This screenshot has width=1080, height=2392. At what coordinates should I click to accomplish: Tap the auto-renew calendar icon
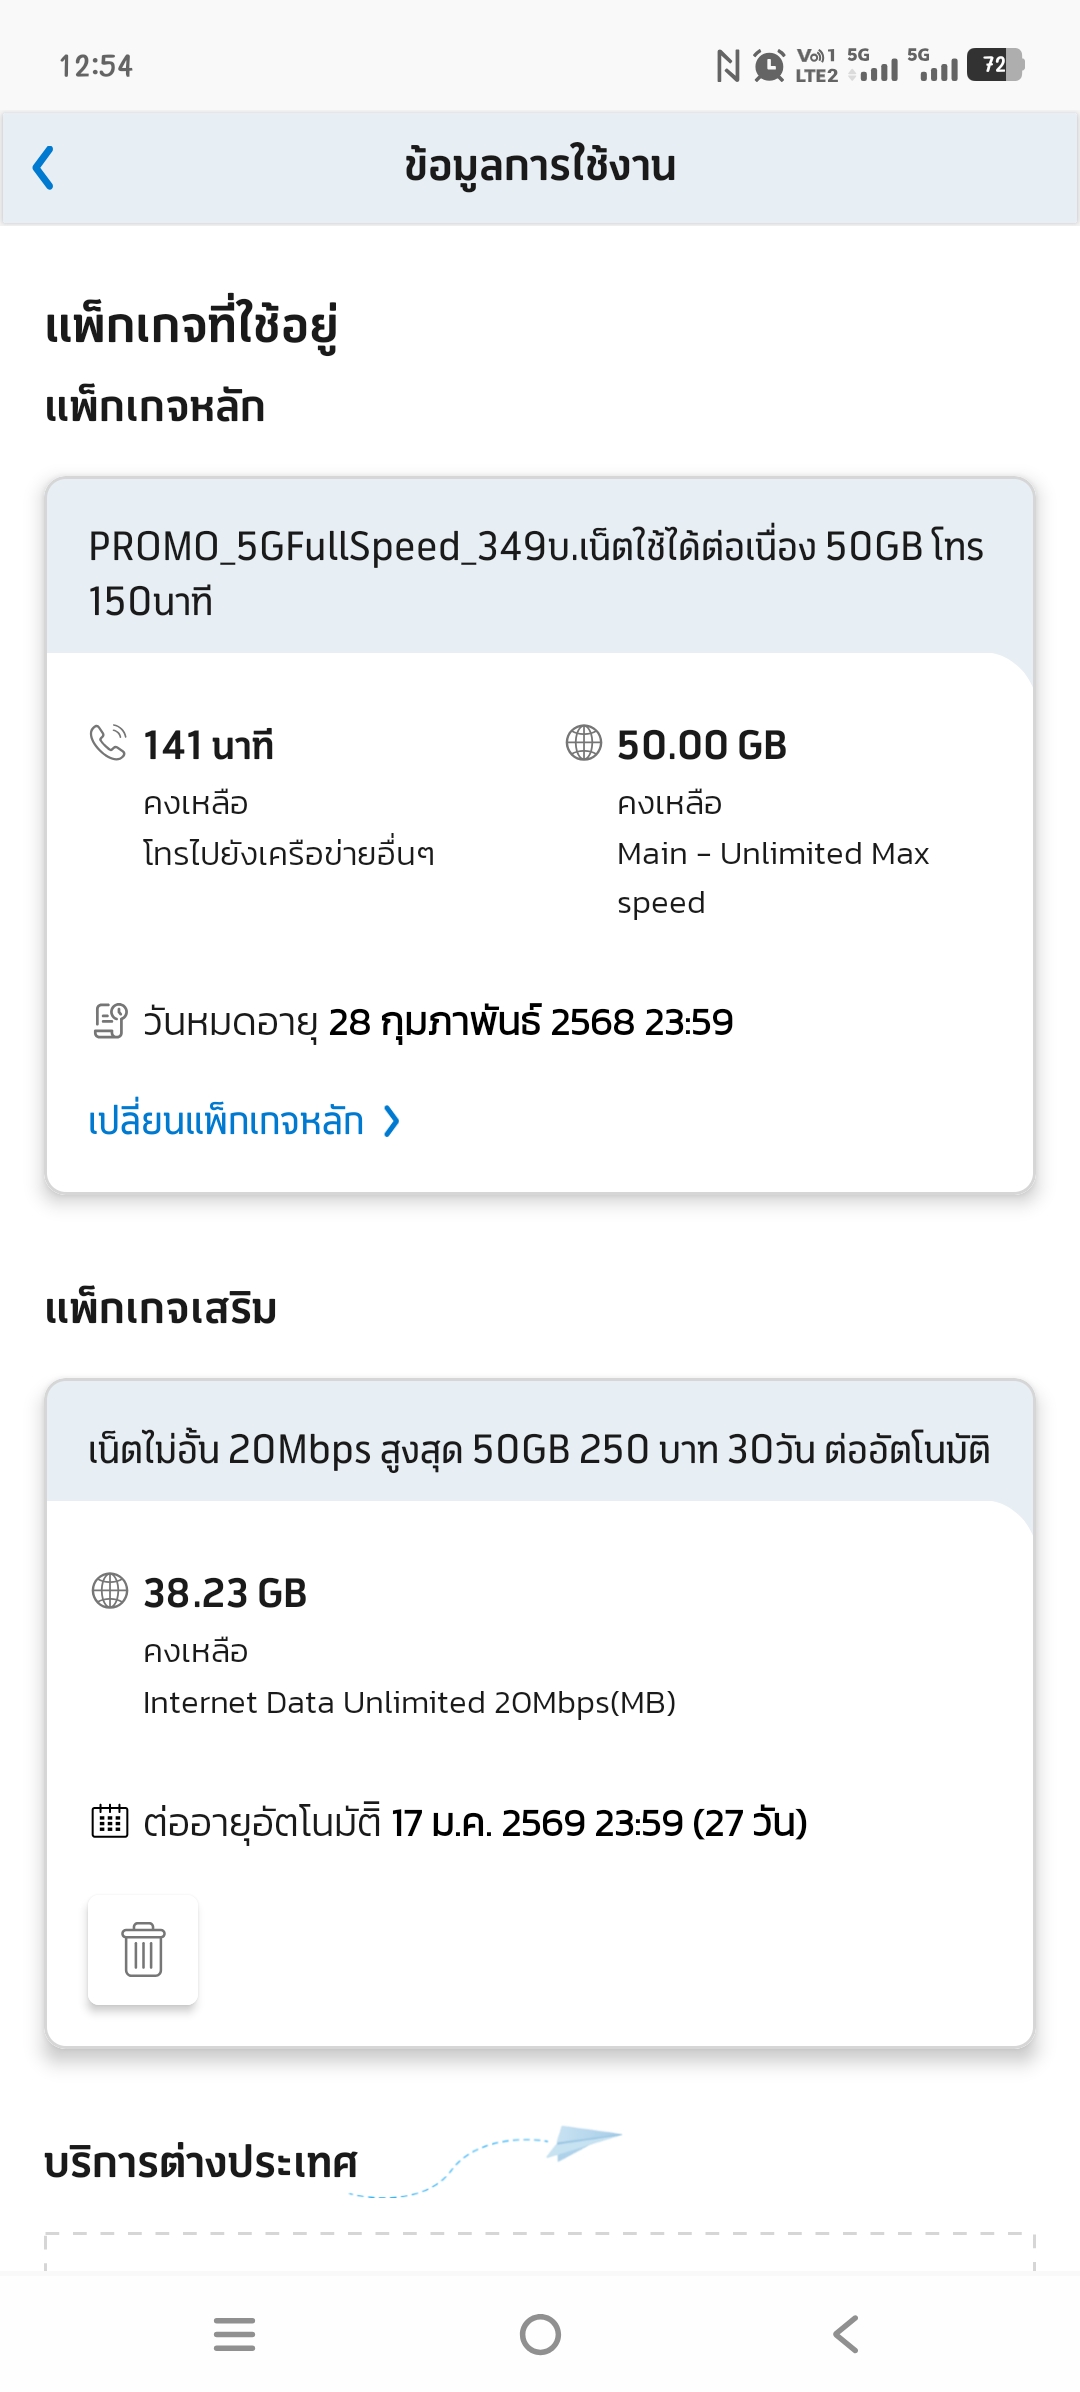coord(110,1821)
